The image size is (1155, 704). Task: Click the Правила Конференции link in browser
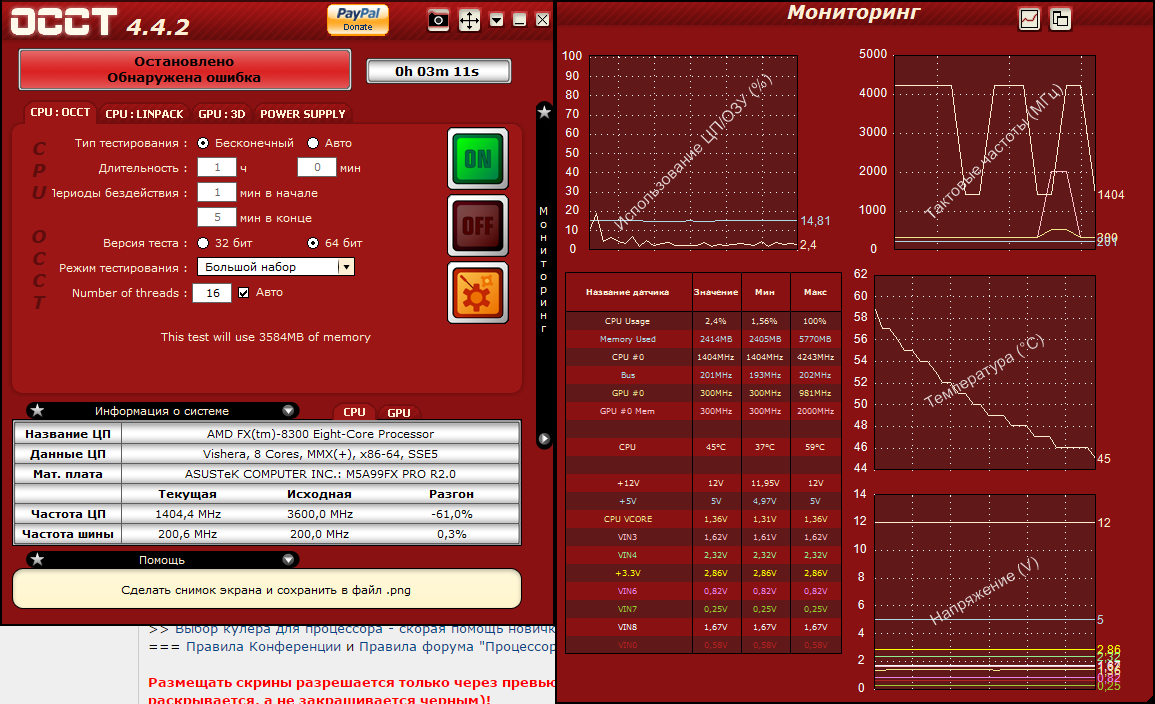(263, 647)
